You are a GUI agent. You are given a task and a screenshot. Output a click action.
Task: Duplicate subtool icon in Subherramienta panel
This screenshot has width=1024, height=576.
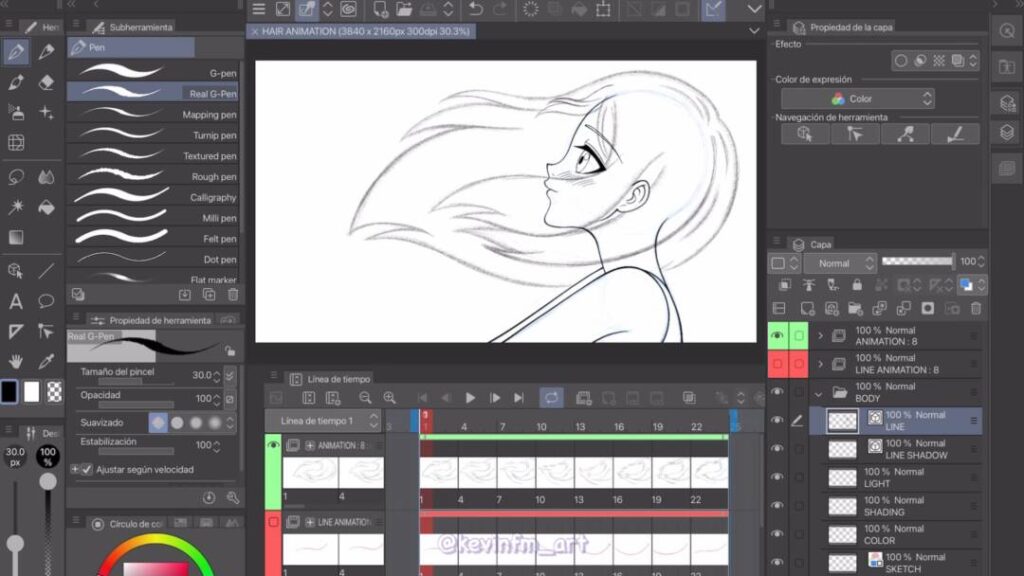tap(209, 295)
